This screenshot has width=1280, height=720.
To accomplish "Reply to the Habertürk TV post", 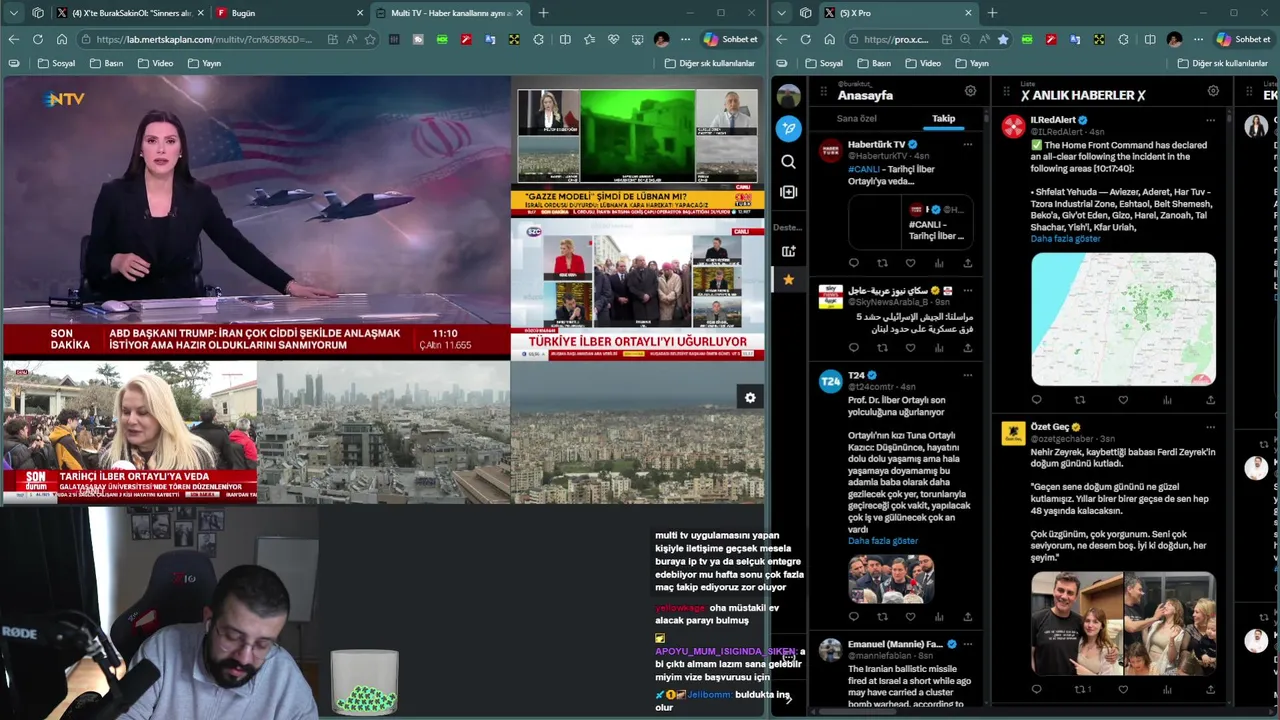I will click(x=854, y=263).
